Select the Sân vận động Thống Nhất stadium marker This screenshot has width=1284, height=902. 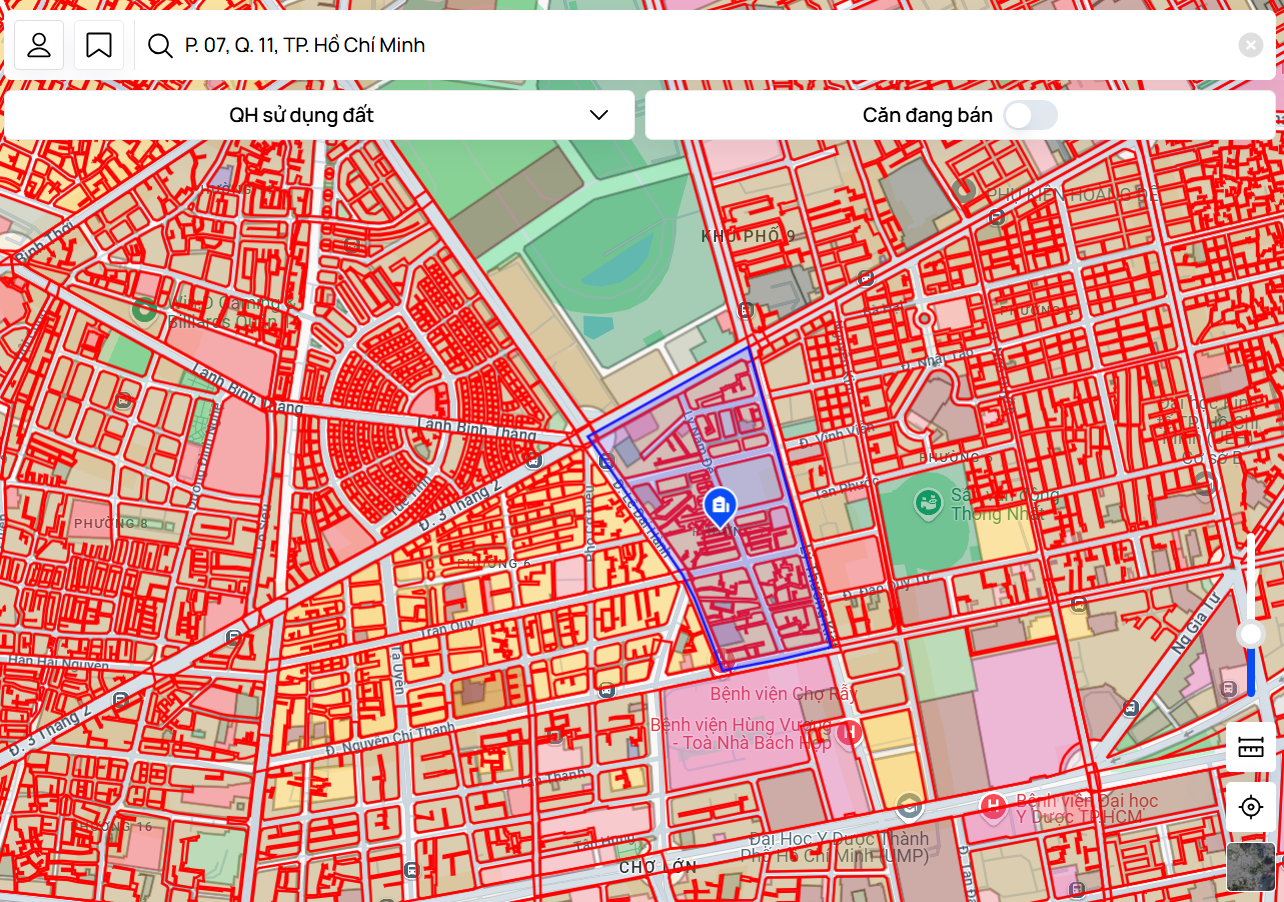927,503
